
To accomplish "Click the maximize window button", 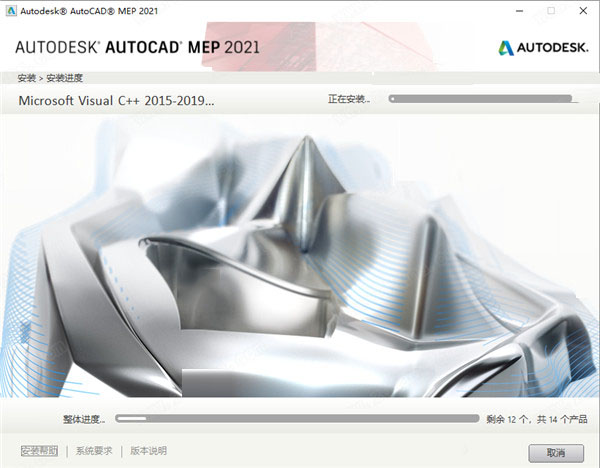I will click(549, 11).
